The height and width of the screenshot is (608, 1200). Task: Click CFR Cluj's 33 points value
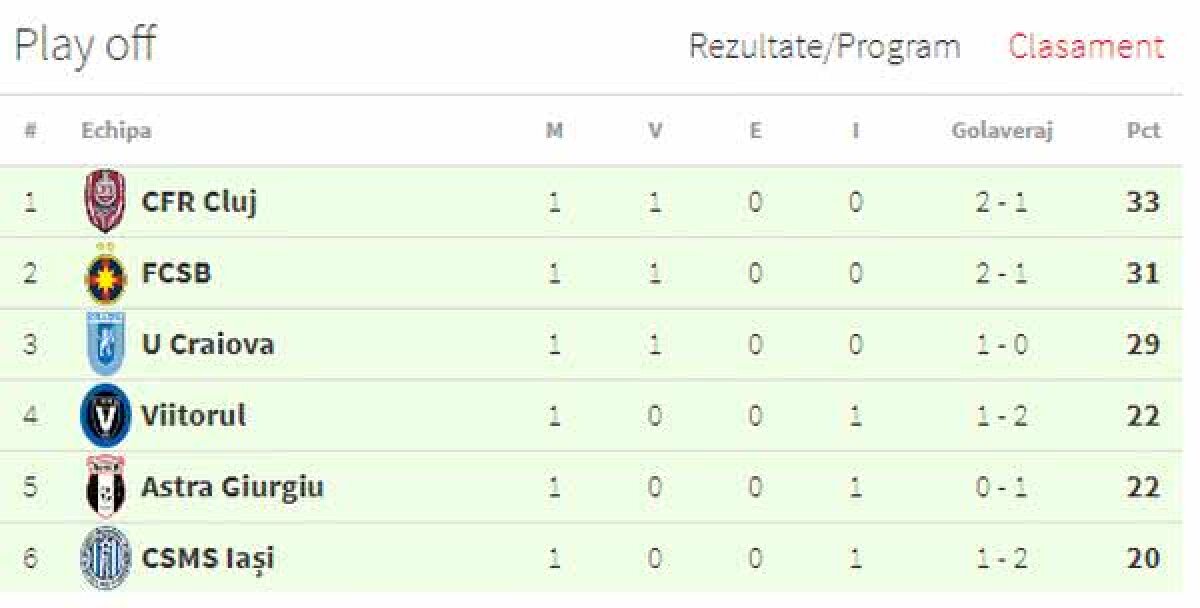tap(1143, 202)
